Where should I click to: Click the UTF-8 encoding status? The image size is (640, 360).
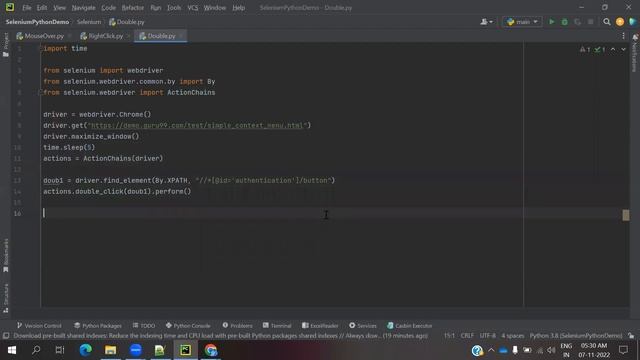coord(487,336)
